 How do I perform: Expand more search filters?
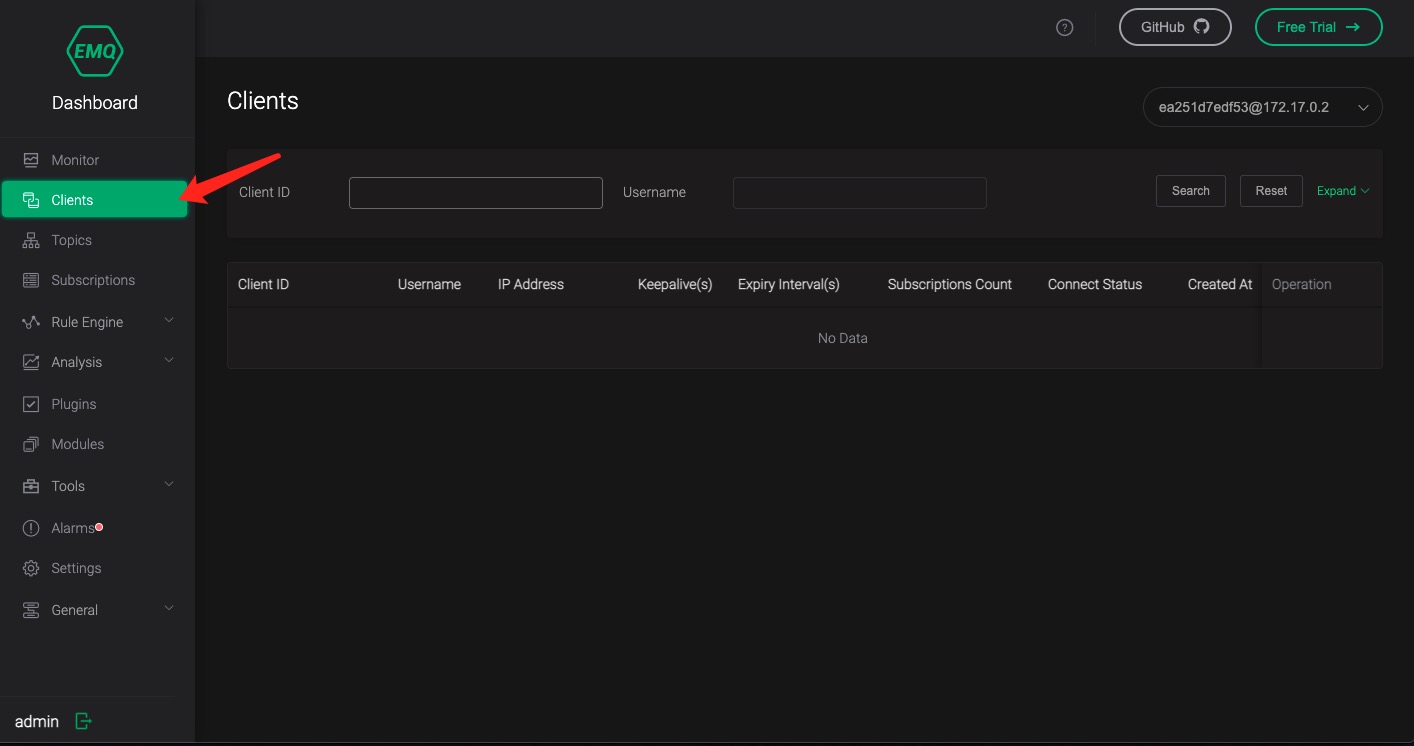[x=1342, y=191]
